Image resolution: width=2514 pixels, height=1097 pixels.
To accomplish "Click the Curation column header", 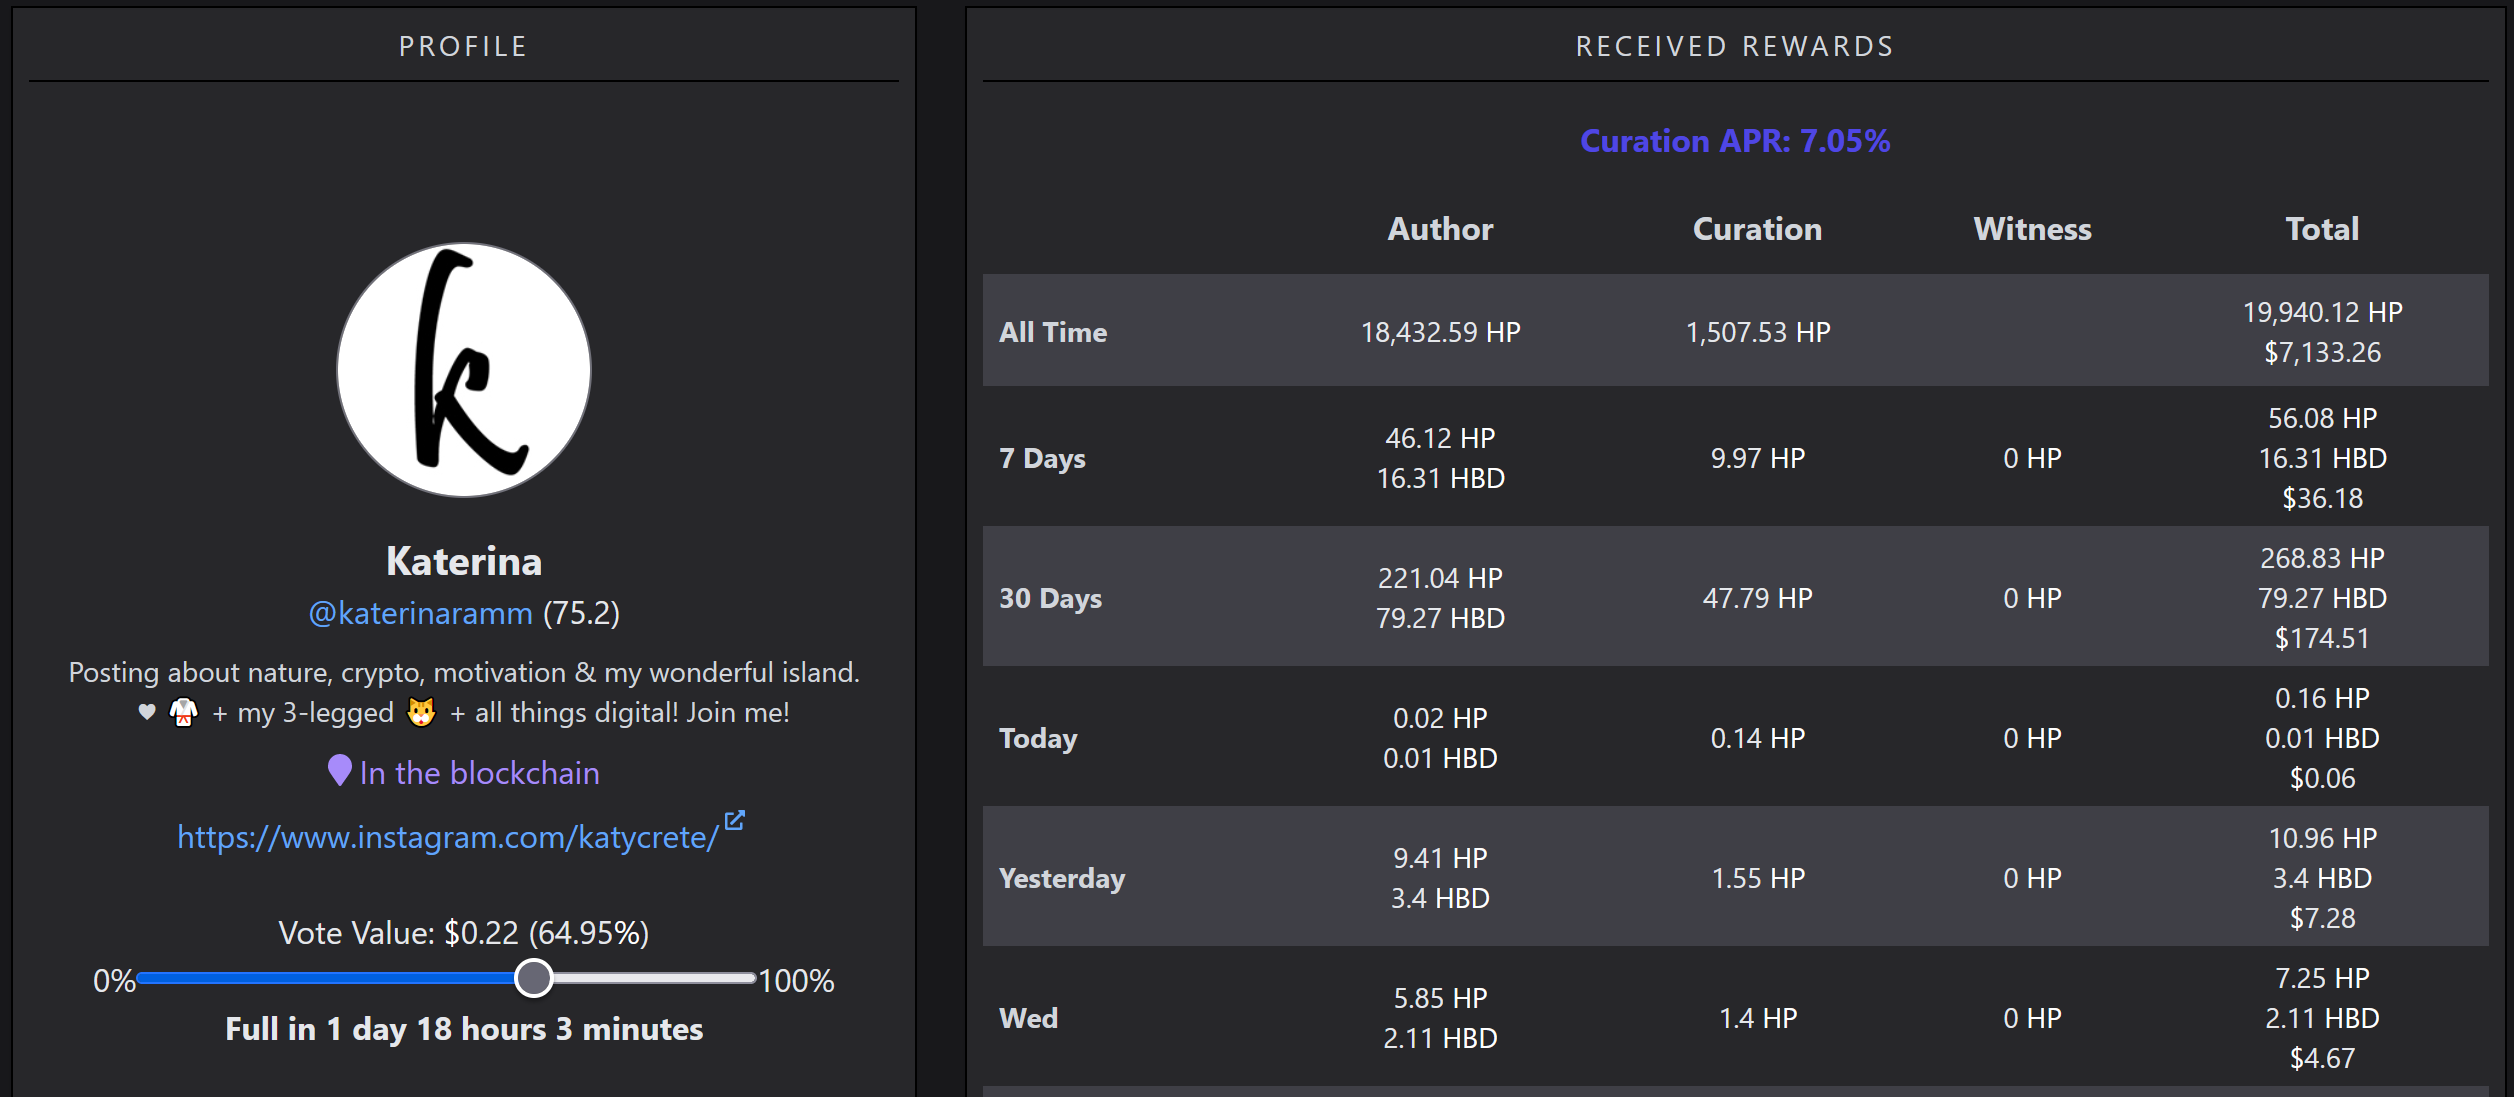I will (x=1757, y=229).
